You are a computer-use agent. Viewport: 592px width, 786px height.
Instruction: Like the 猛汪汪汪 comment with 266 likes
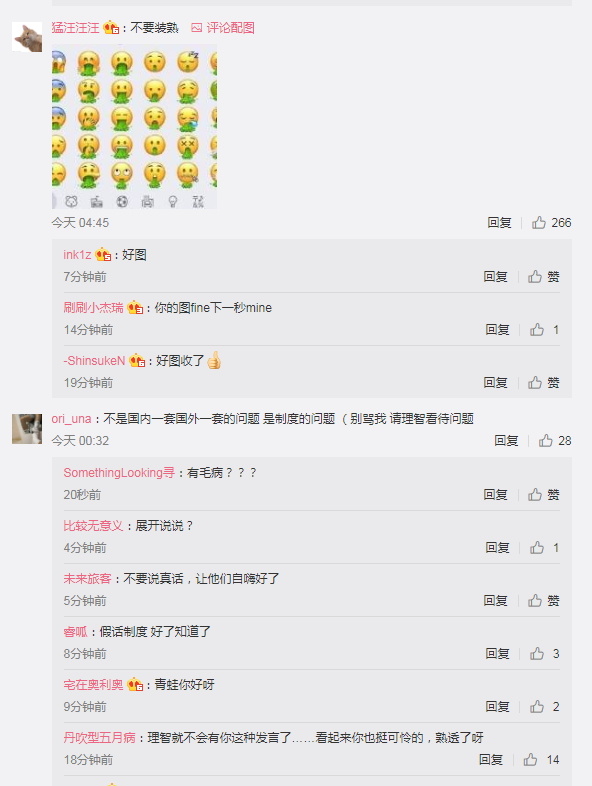tap(551, 223)
